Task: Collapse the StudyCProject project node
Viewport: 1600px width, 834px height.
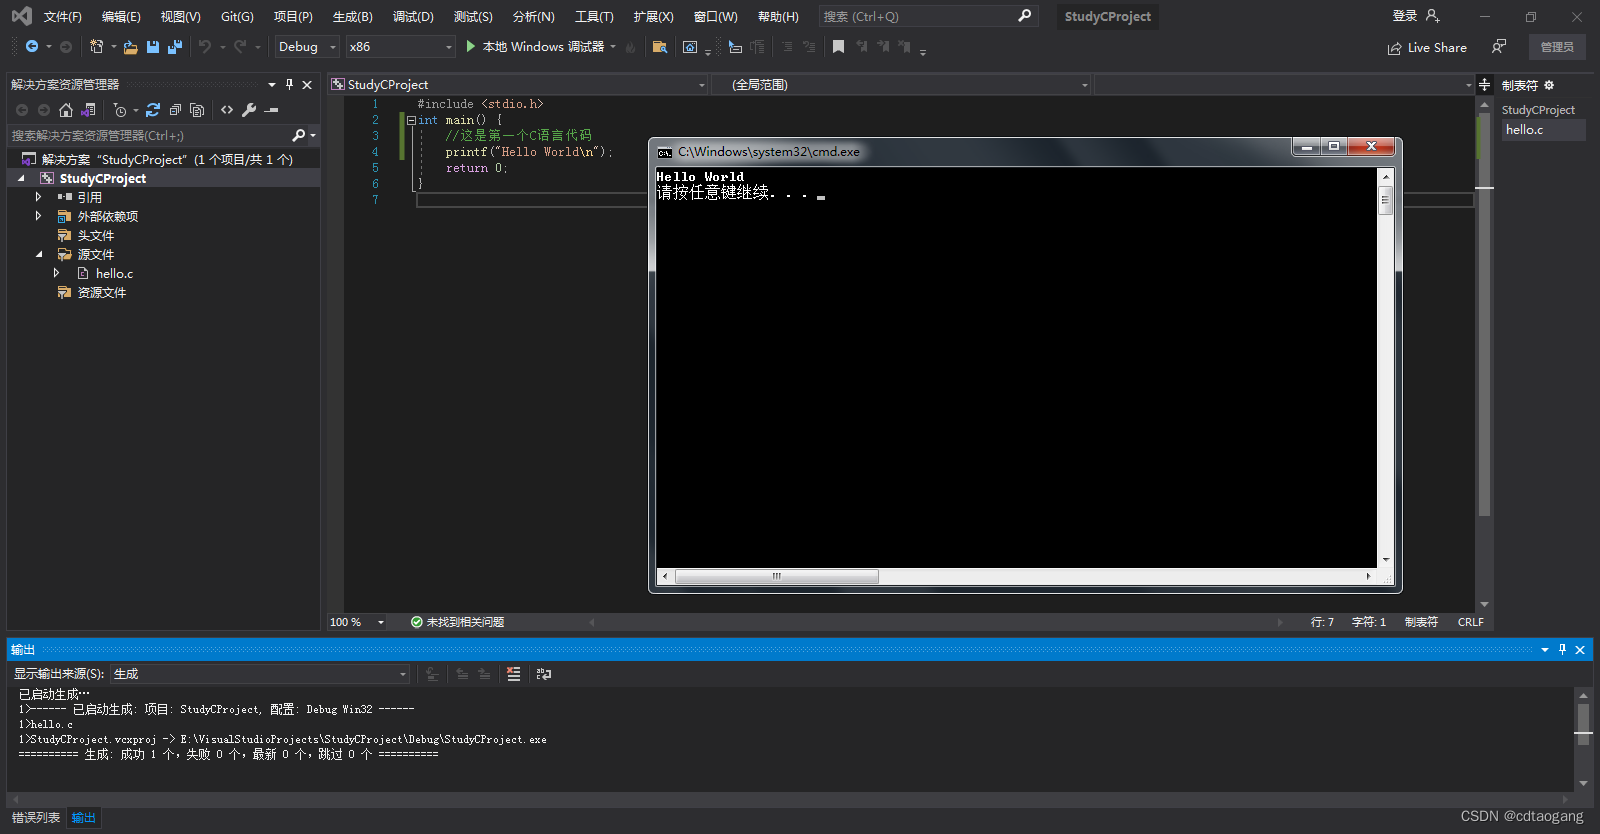Action: (x=21, y=178)
